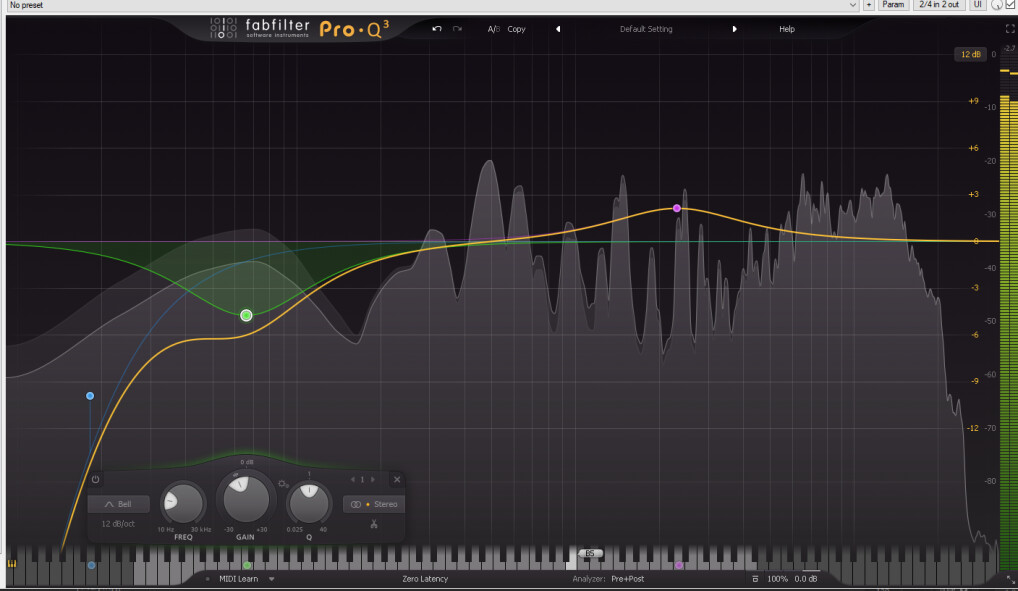
Task: Close the band control panel
Action: pyautogui.click(x=397, y=480)
